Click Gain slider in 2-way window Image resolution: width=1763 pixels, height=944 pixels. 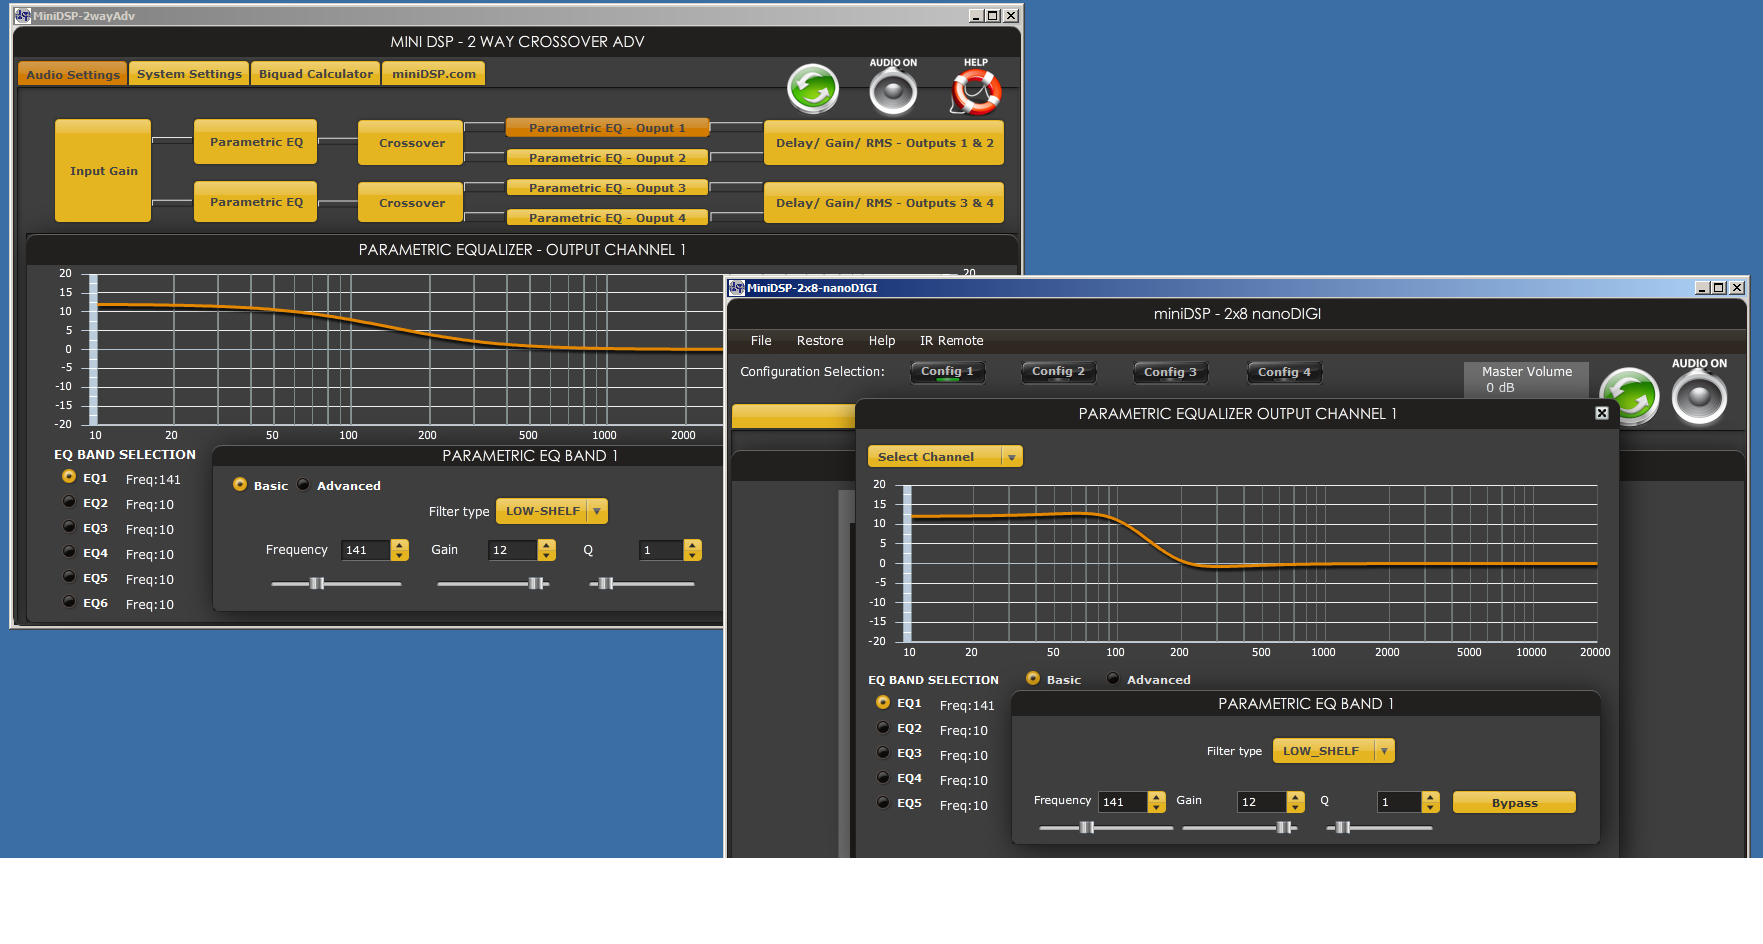493,583
